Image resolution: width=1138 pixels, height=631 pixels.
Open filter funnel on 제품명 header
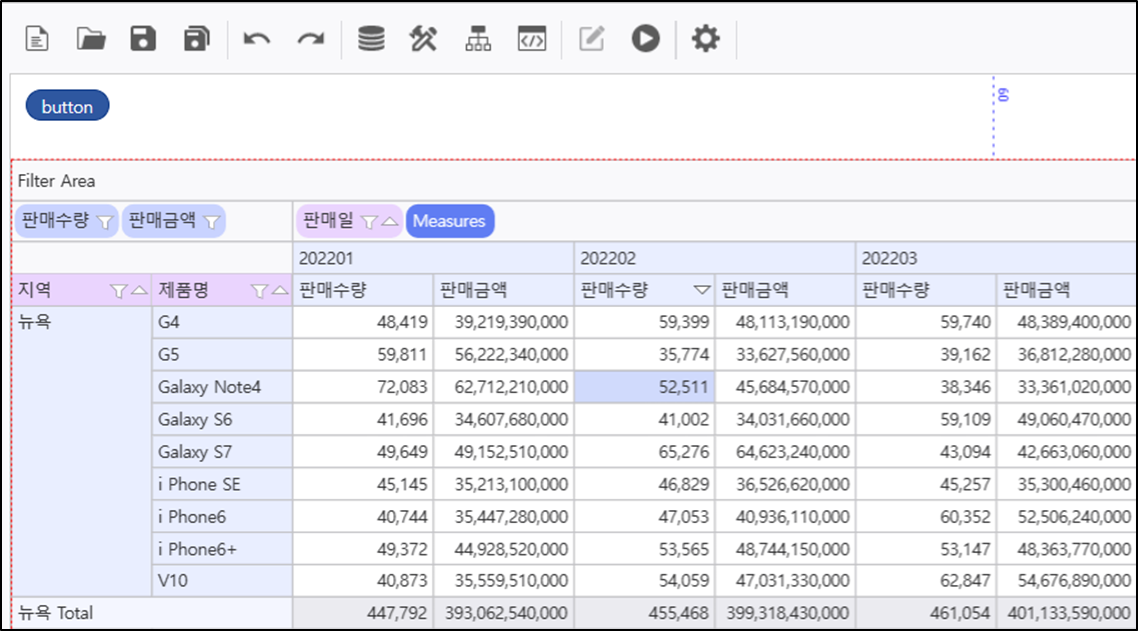click(259, 291)
